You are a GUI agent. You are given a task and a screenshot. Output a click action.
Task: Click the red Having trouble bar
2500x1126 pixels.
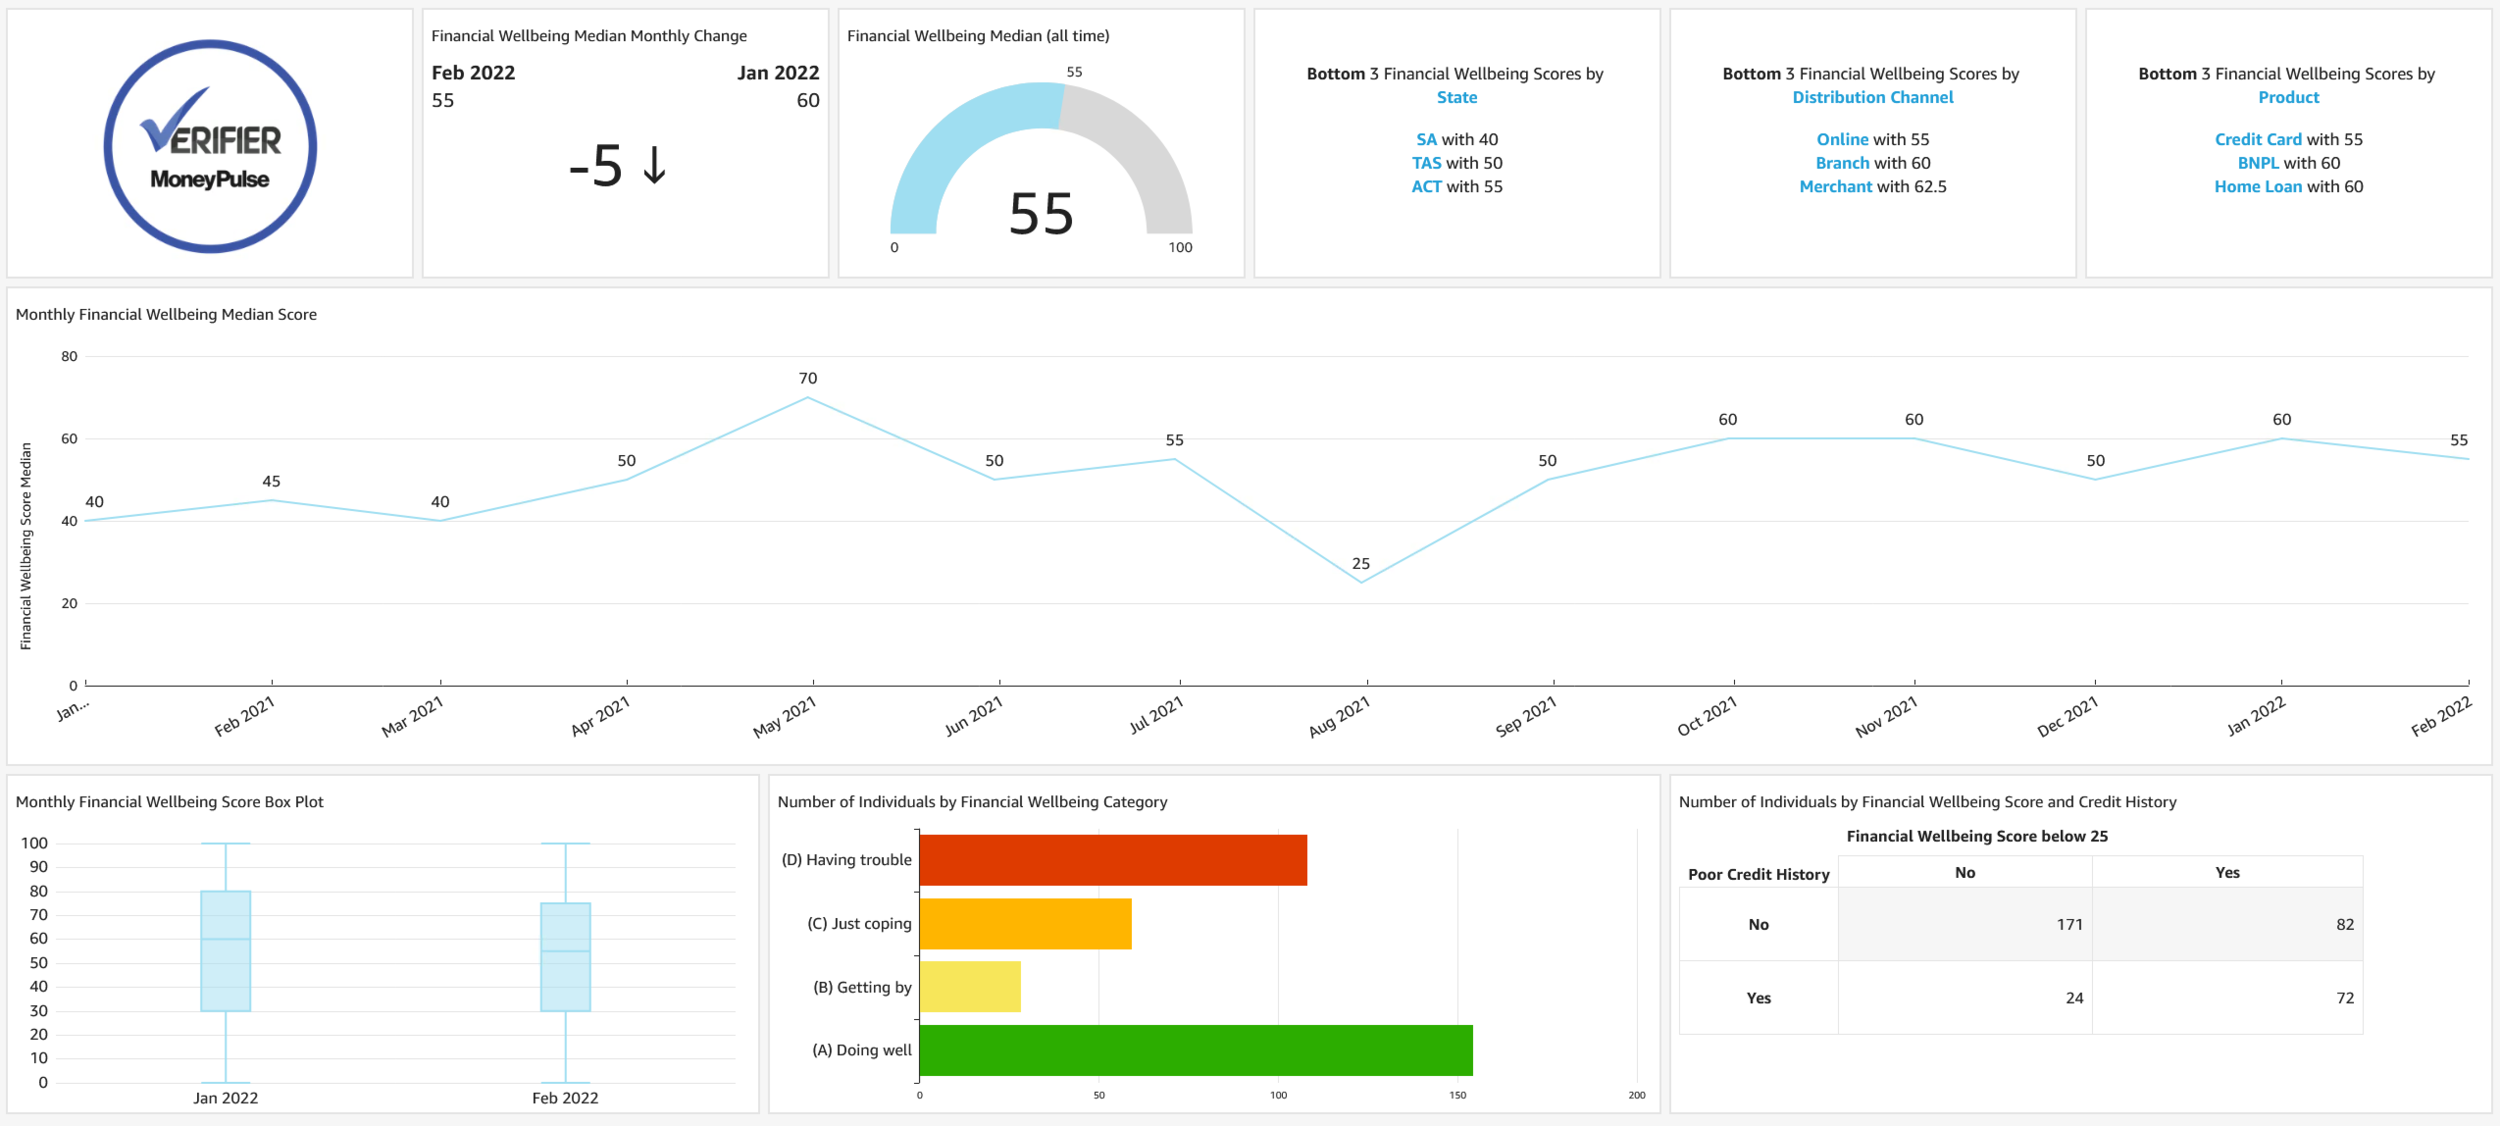(1112, 860)
